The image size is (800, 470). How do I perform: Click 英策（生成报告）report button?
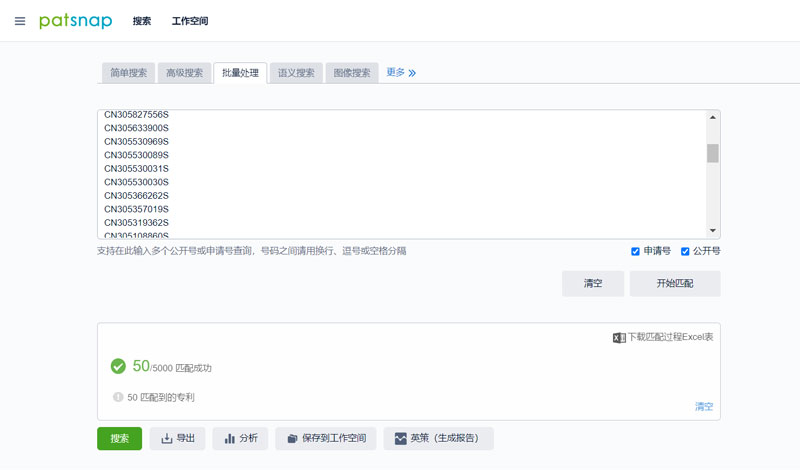click(x=438, y=438)
